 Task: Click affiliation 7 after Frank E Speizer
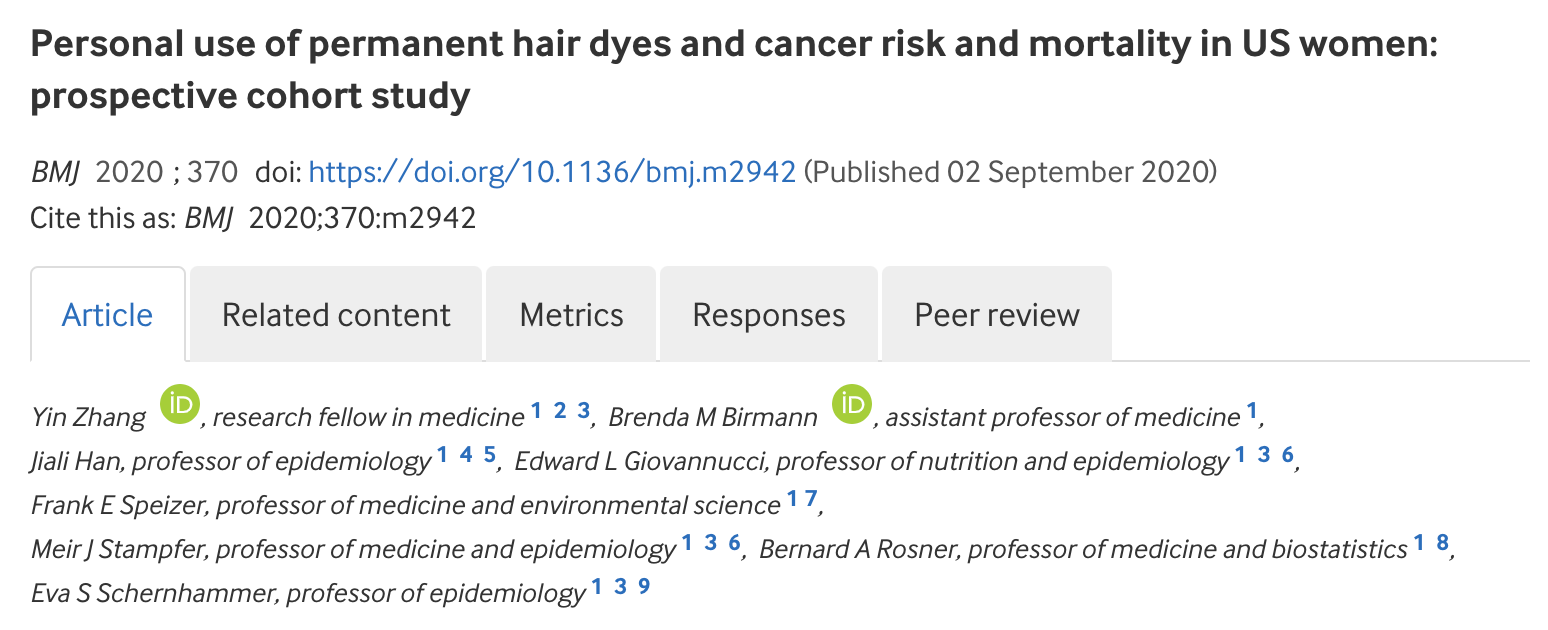[x=811, y=498]
